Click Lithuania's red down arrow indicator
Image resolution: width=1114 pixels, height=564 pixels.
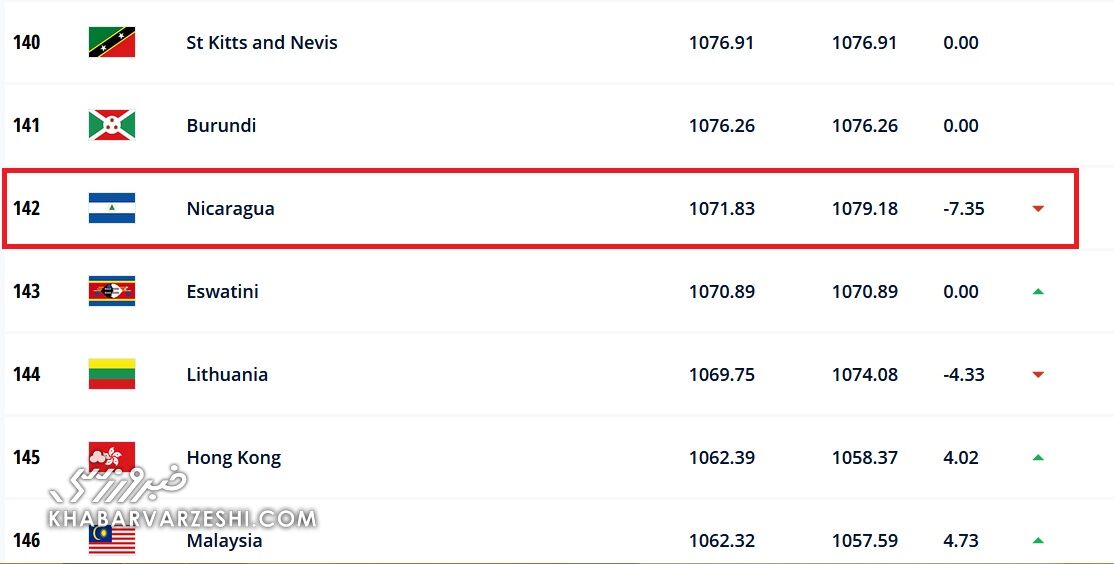click(1038, 375)
